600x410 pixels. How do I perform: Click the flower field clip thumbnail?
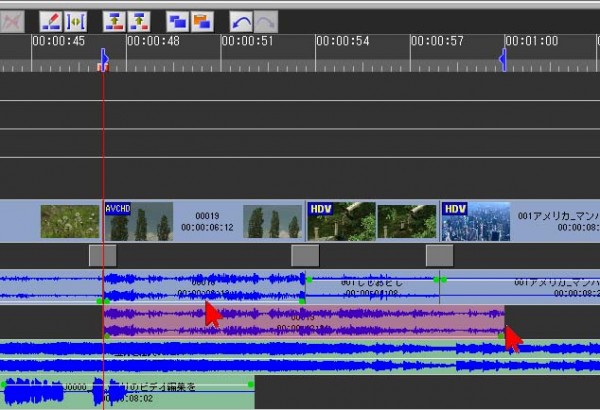coord(70,221)
